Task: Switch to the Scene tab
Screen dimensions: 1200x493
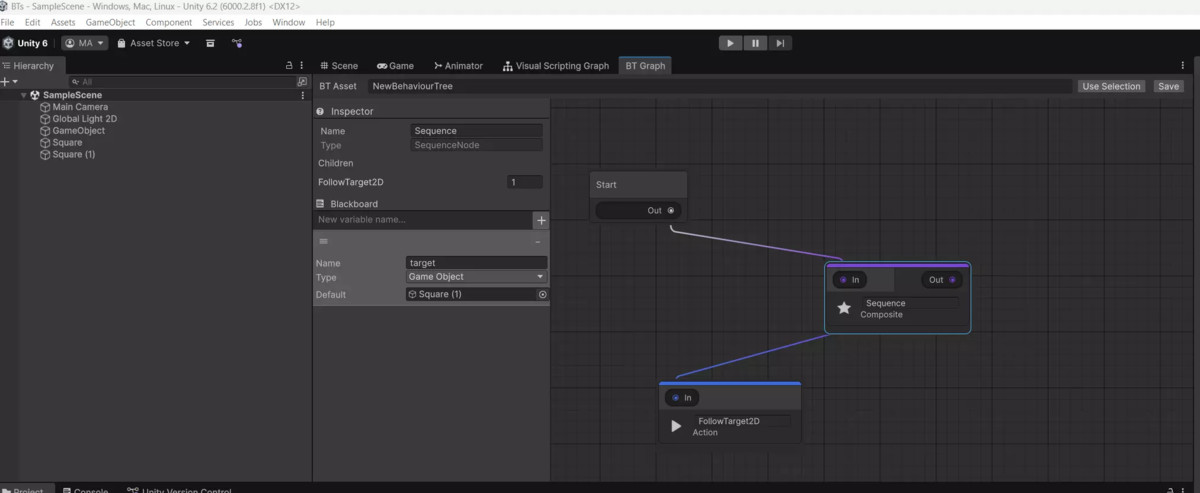Action: point(338,66)
